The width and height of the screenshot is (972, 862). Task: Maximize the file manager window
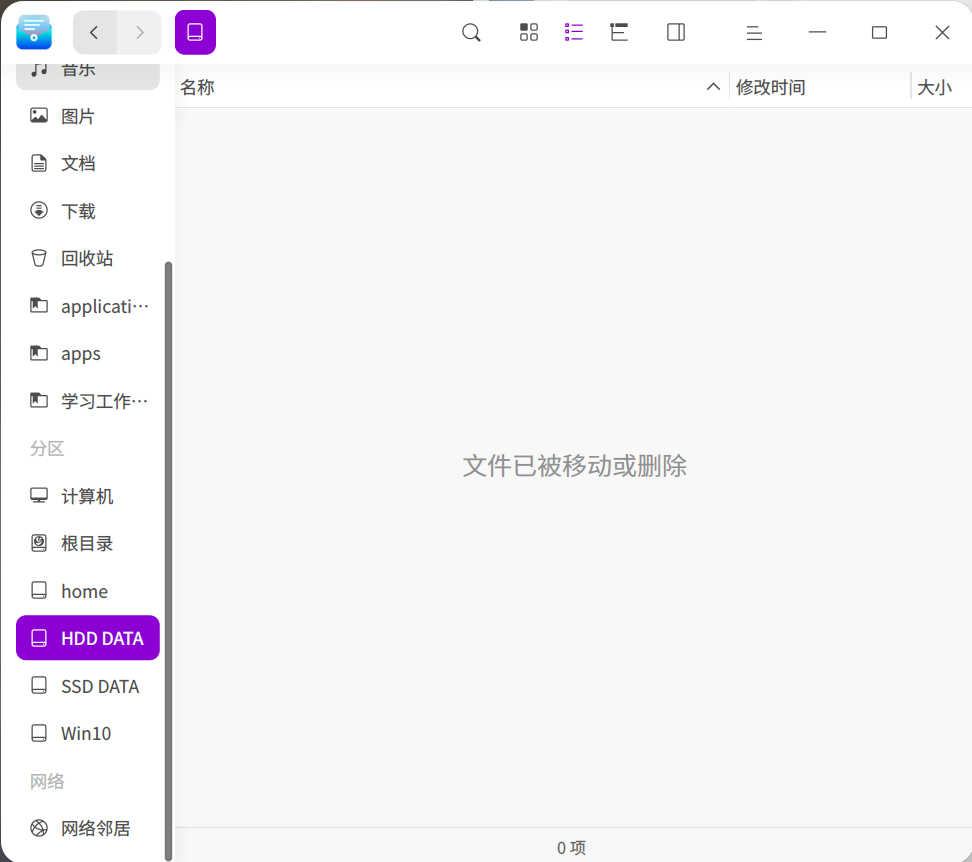(x=880, y=32)
